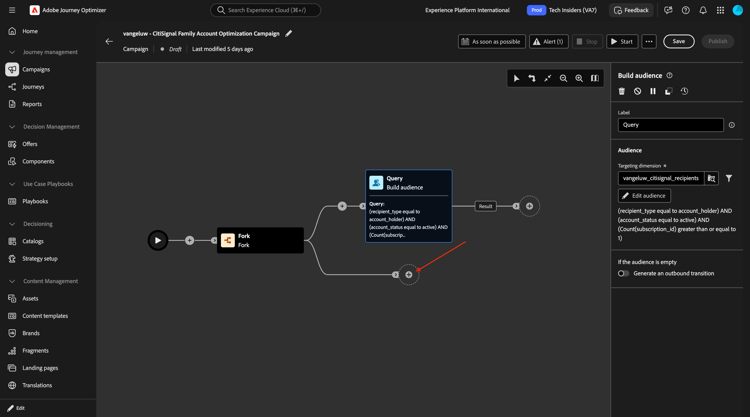This screenshot has height=417, width=750.
Task: Add activity on empty lower Fork branch
Action: [x=408, y=274]
